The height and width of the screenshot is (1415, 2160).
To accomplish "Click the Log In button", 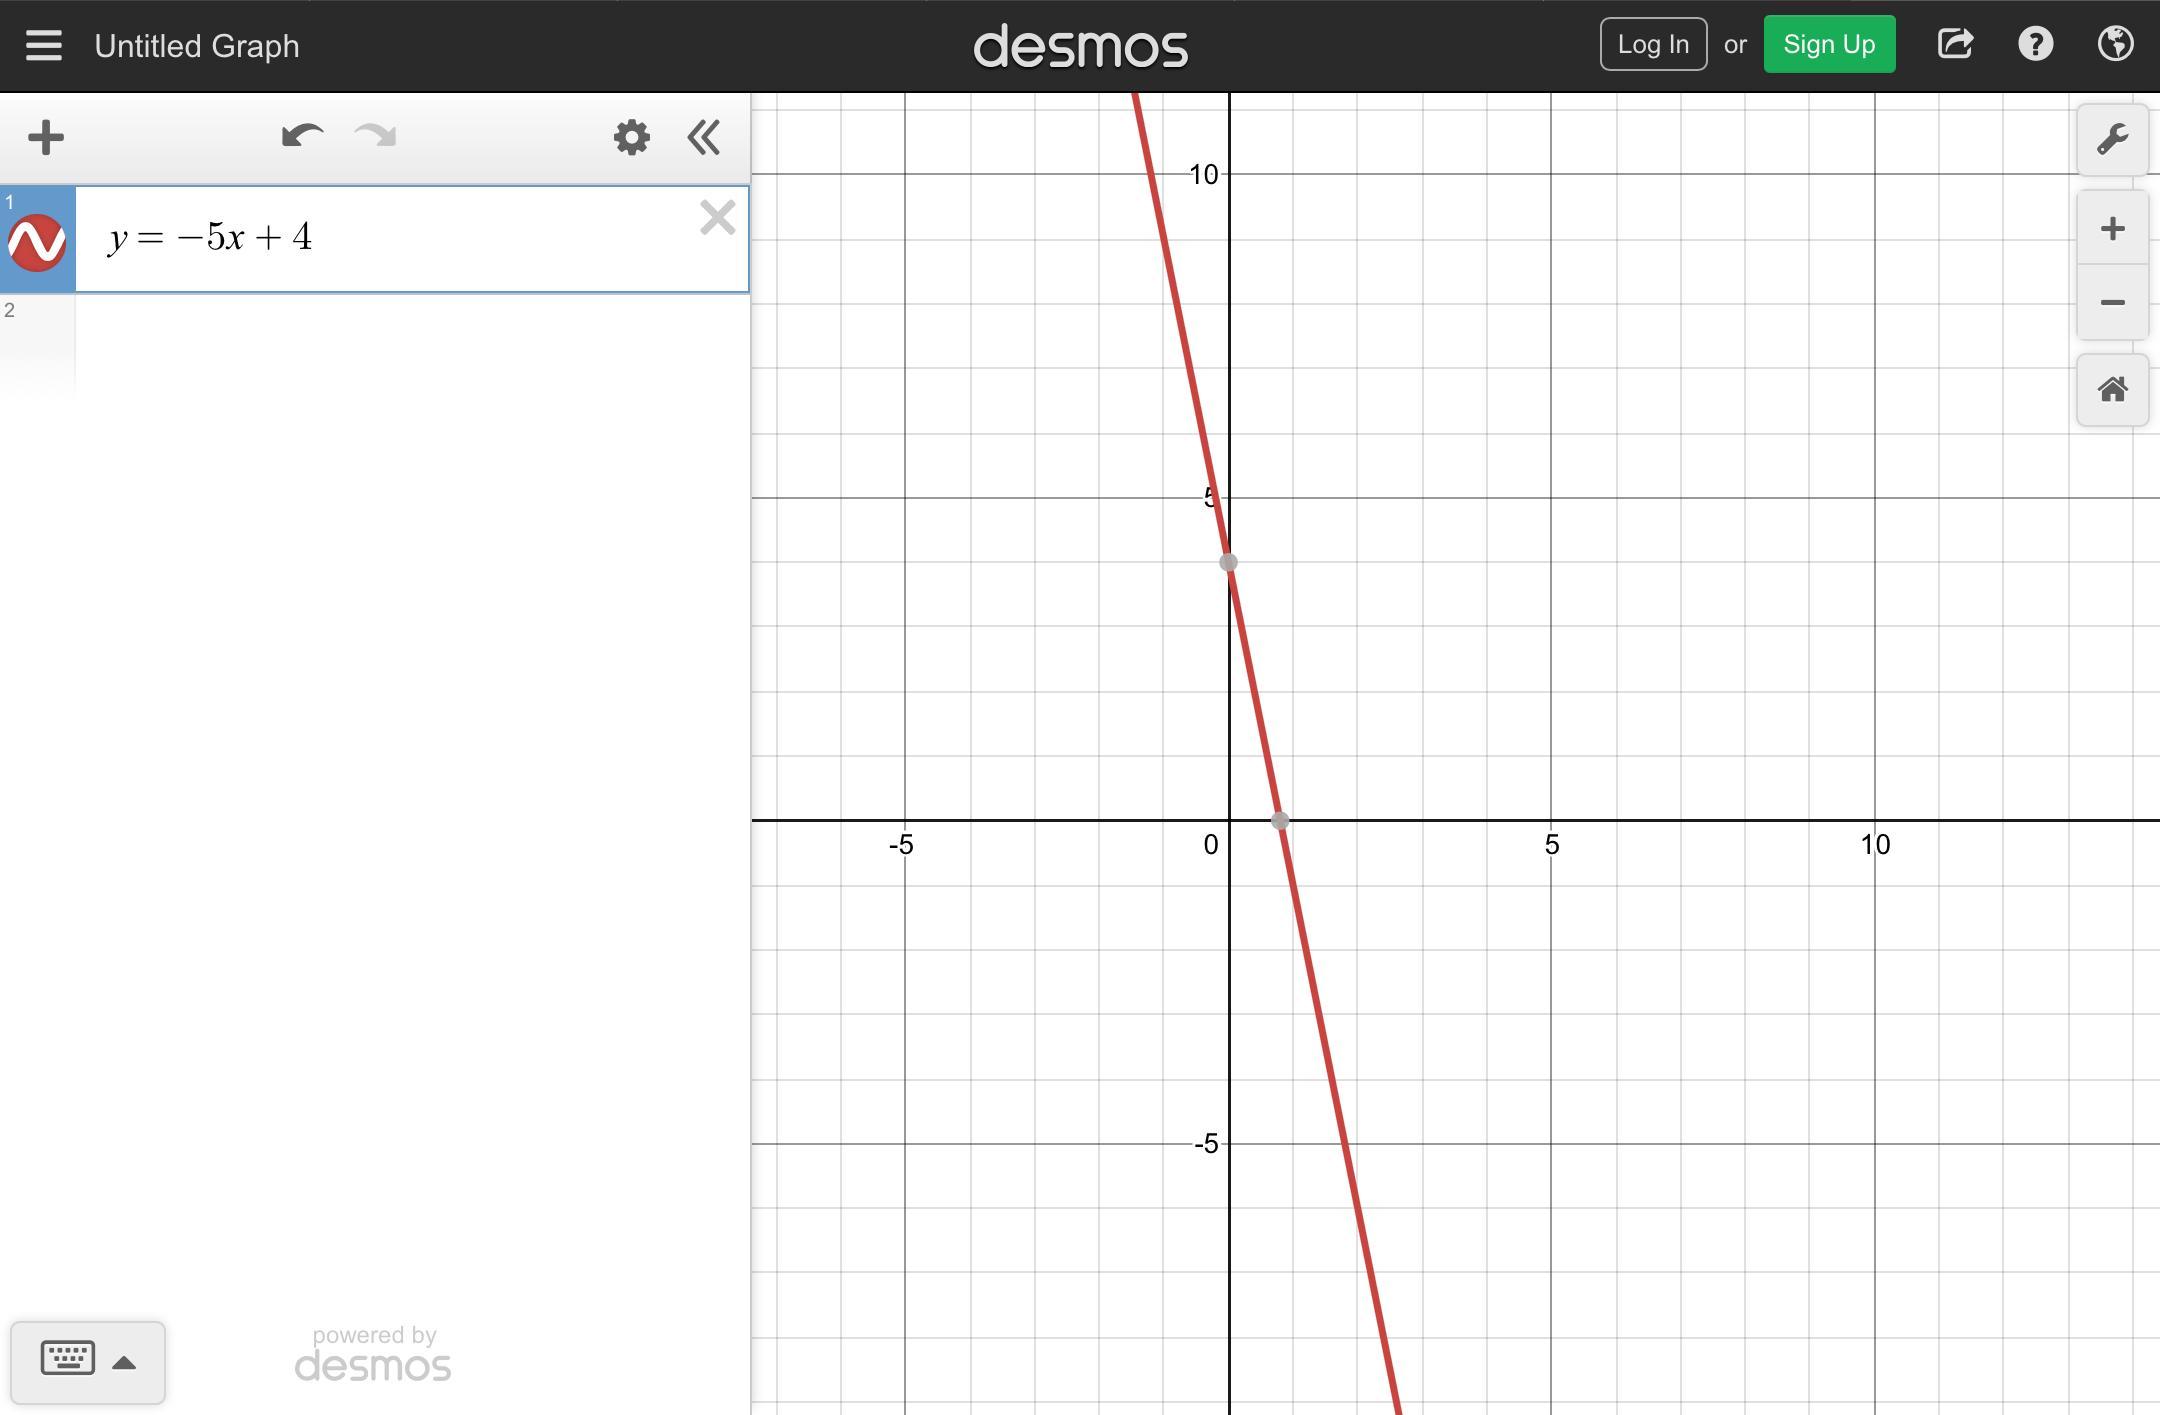I will click(x=1653, y=45).
